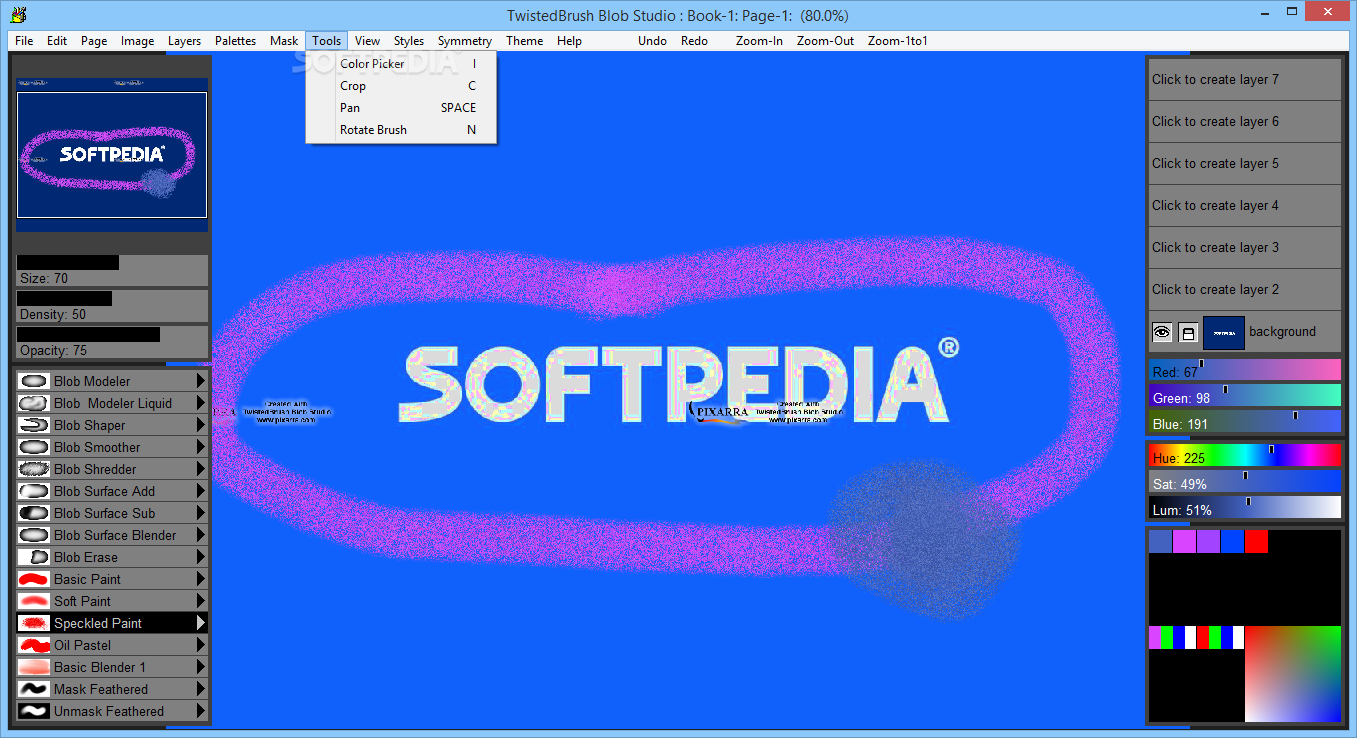Select Pan from the Tools menu
The image size is (1357, 738).
pos(401,108)
